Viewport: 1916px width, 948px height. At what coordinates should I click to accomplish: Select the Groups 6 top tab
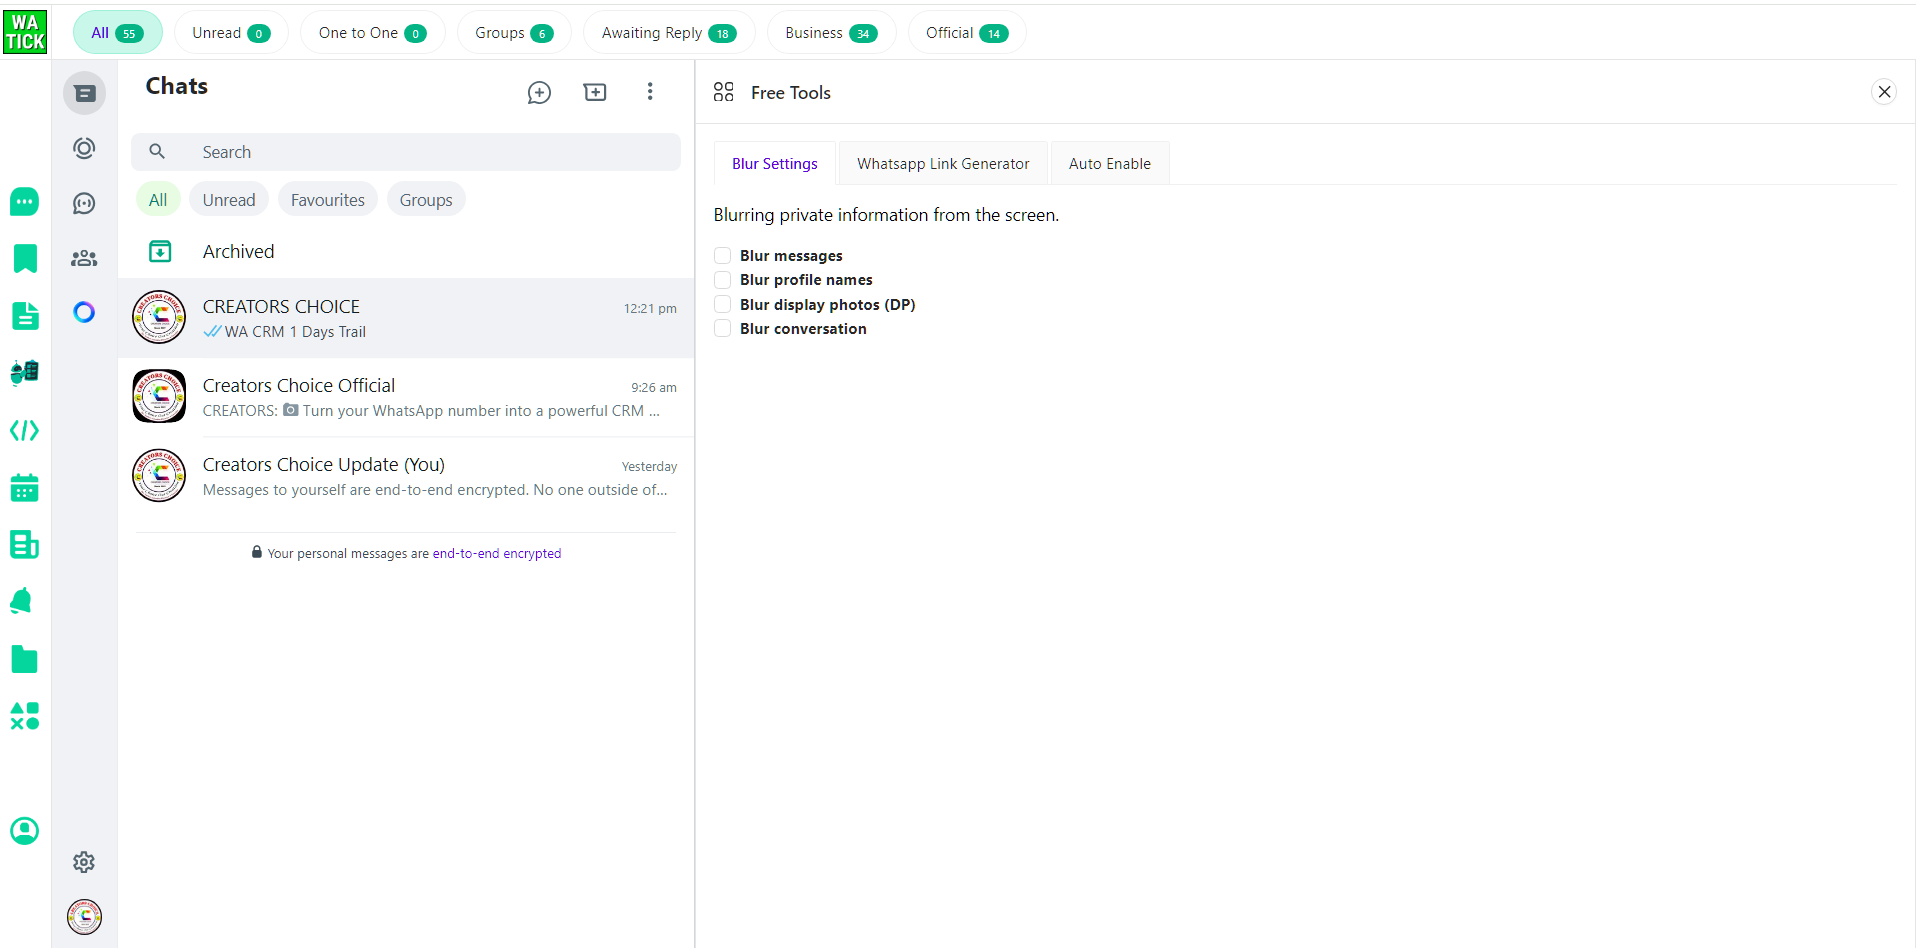click(514, 33)
